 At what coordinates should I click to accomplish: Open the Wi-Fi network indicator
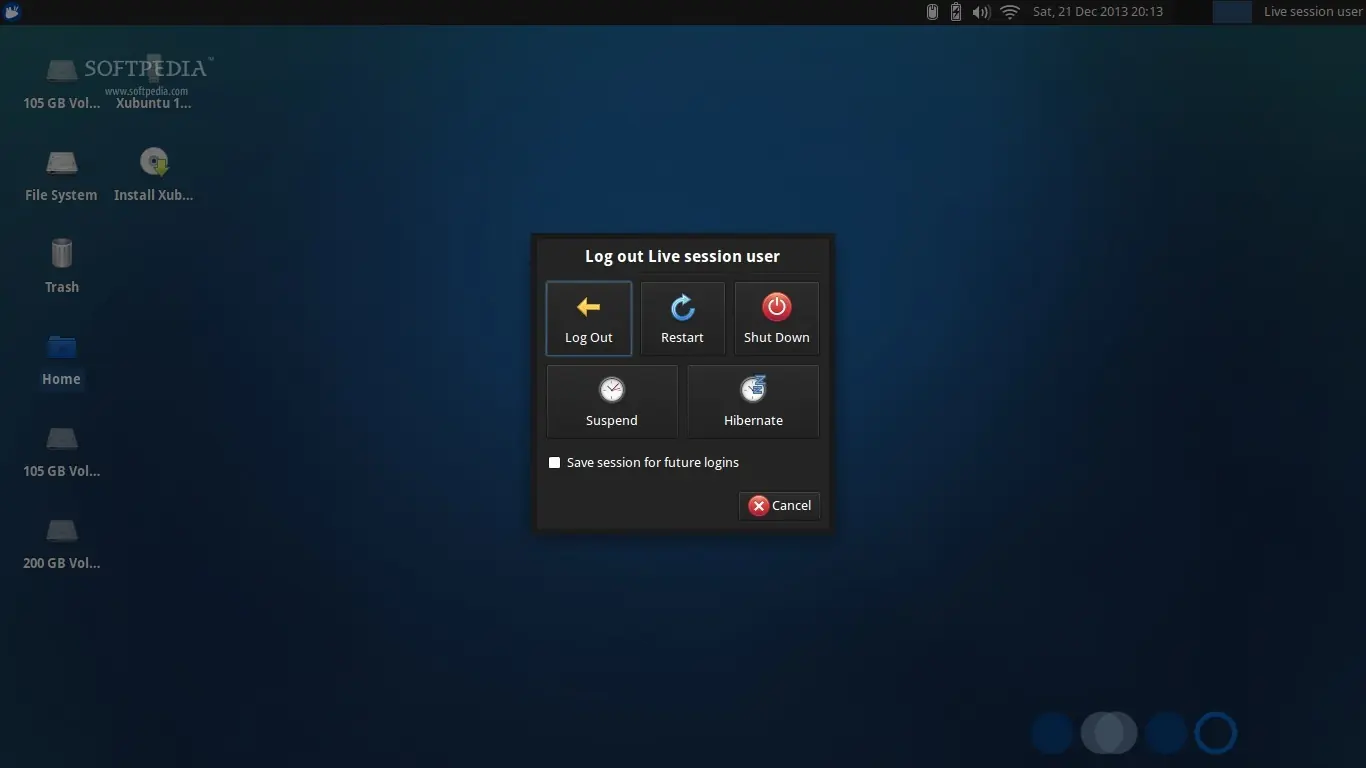tap(1010, 12)
